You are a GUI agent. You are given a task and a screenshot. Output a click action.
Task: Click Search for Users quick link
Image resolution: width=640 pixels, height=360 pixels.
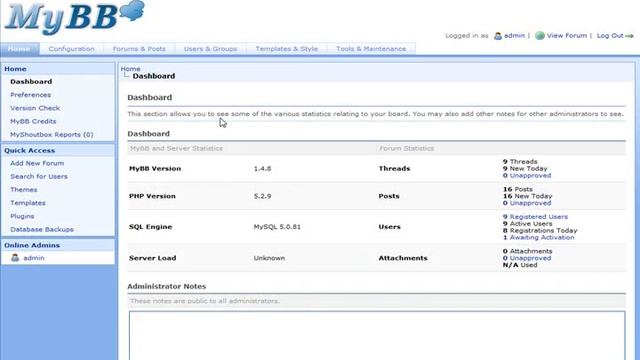pos(39,176)
